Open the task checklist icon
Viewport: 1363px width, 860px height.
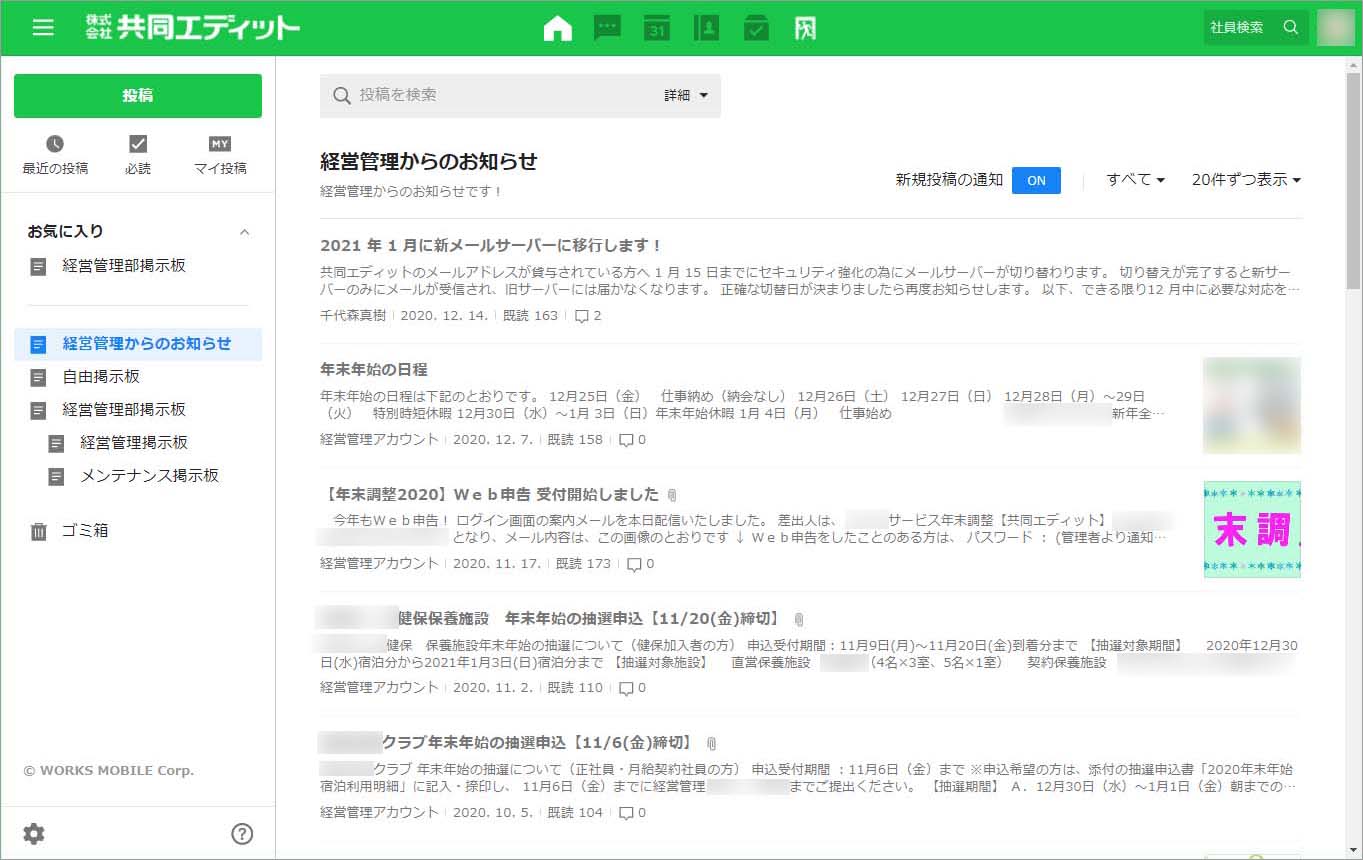756,28
